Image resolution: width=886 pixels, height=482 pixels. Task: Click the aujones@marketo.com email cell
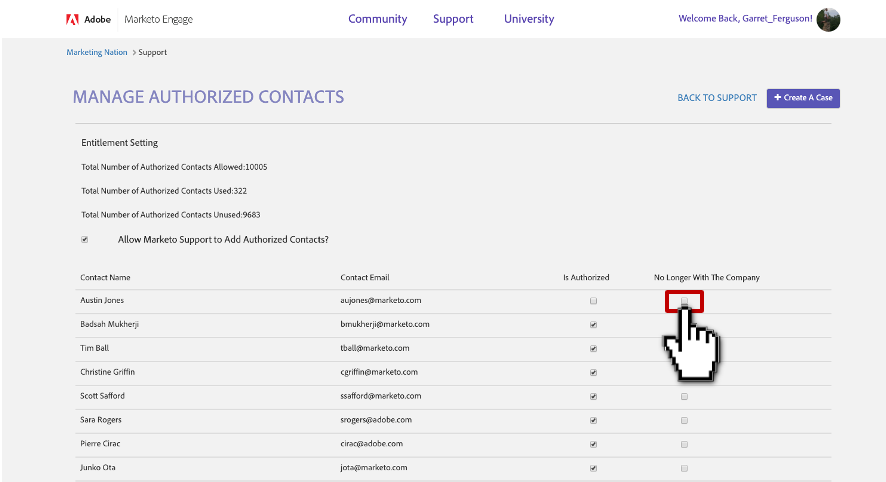pos(381,301)
